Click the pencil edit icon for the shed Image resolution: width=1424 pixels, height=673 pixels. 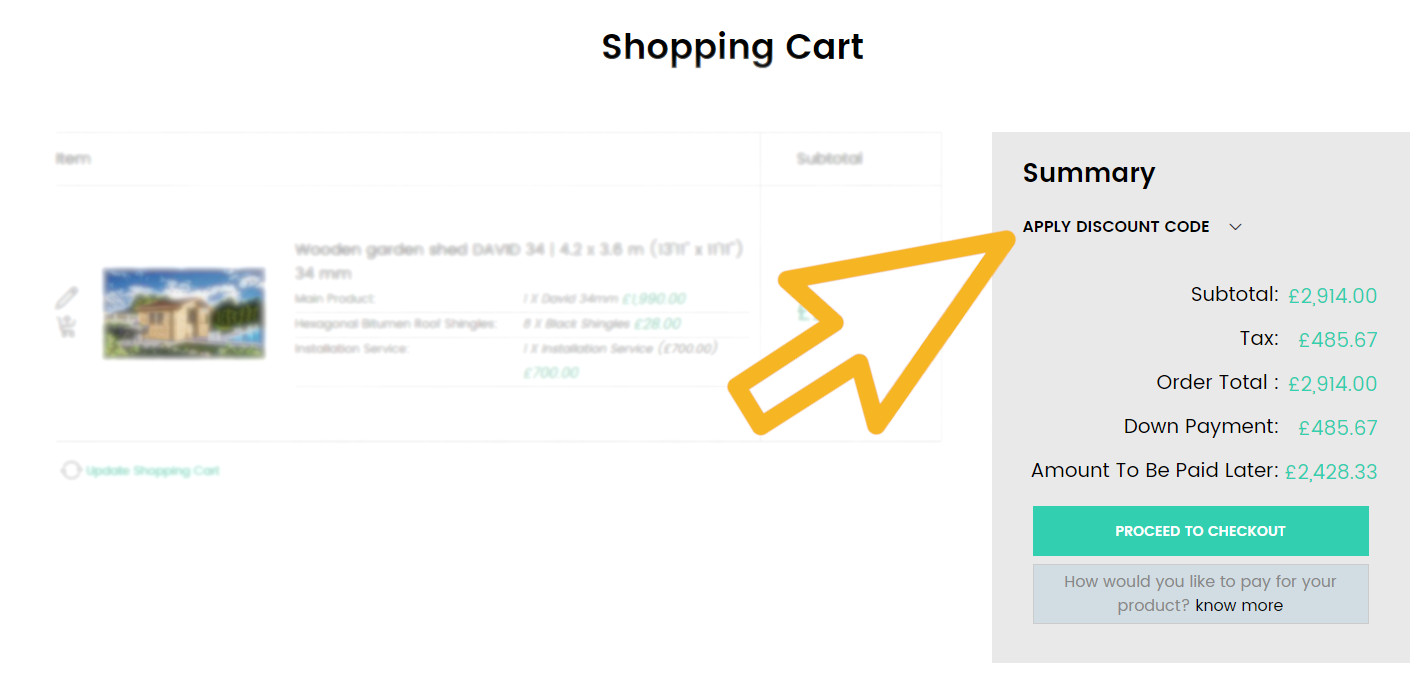click(66, 298)
